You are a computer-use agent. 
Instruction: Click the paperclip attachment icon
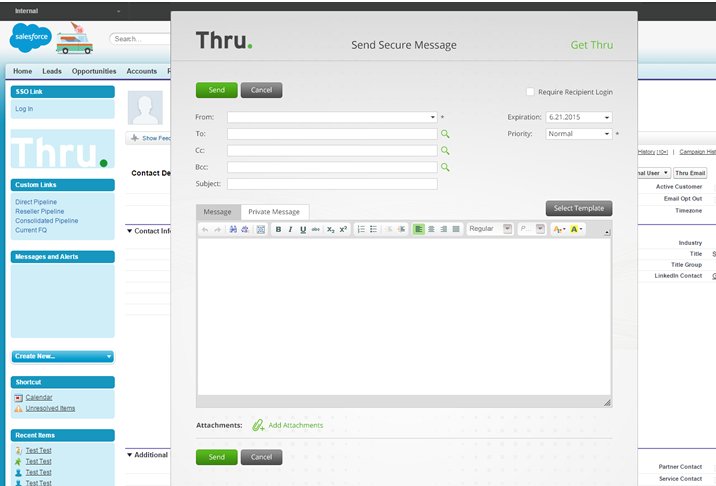258,425
